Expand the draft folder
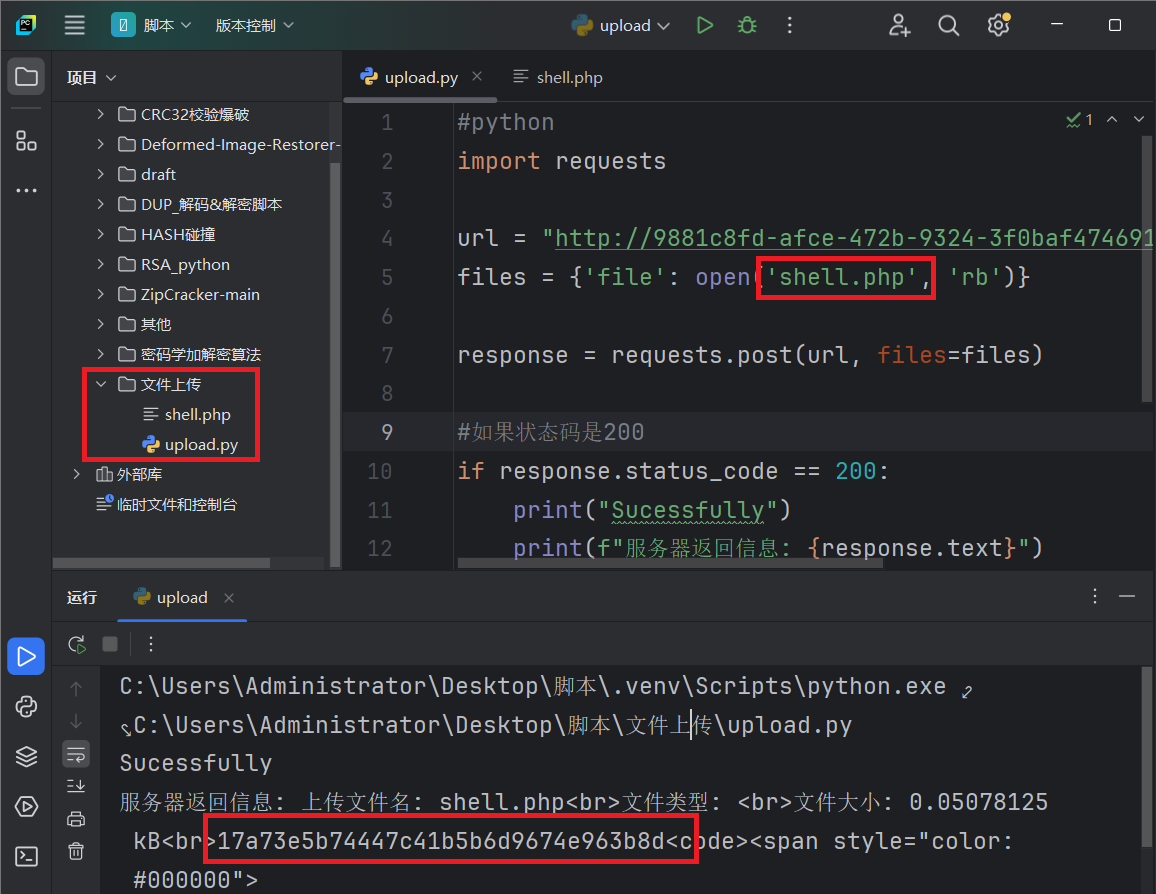 (x=101, y=174)
